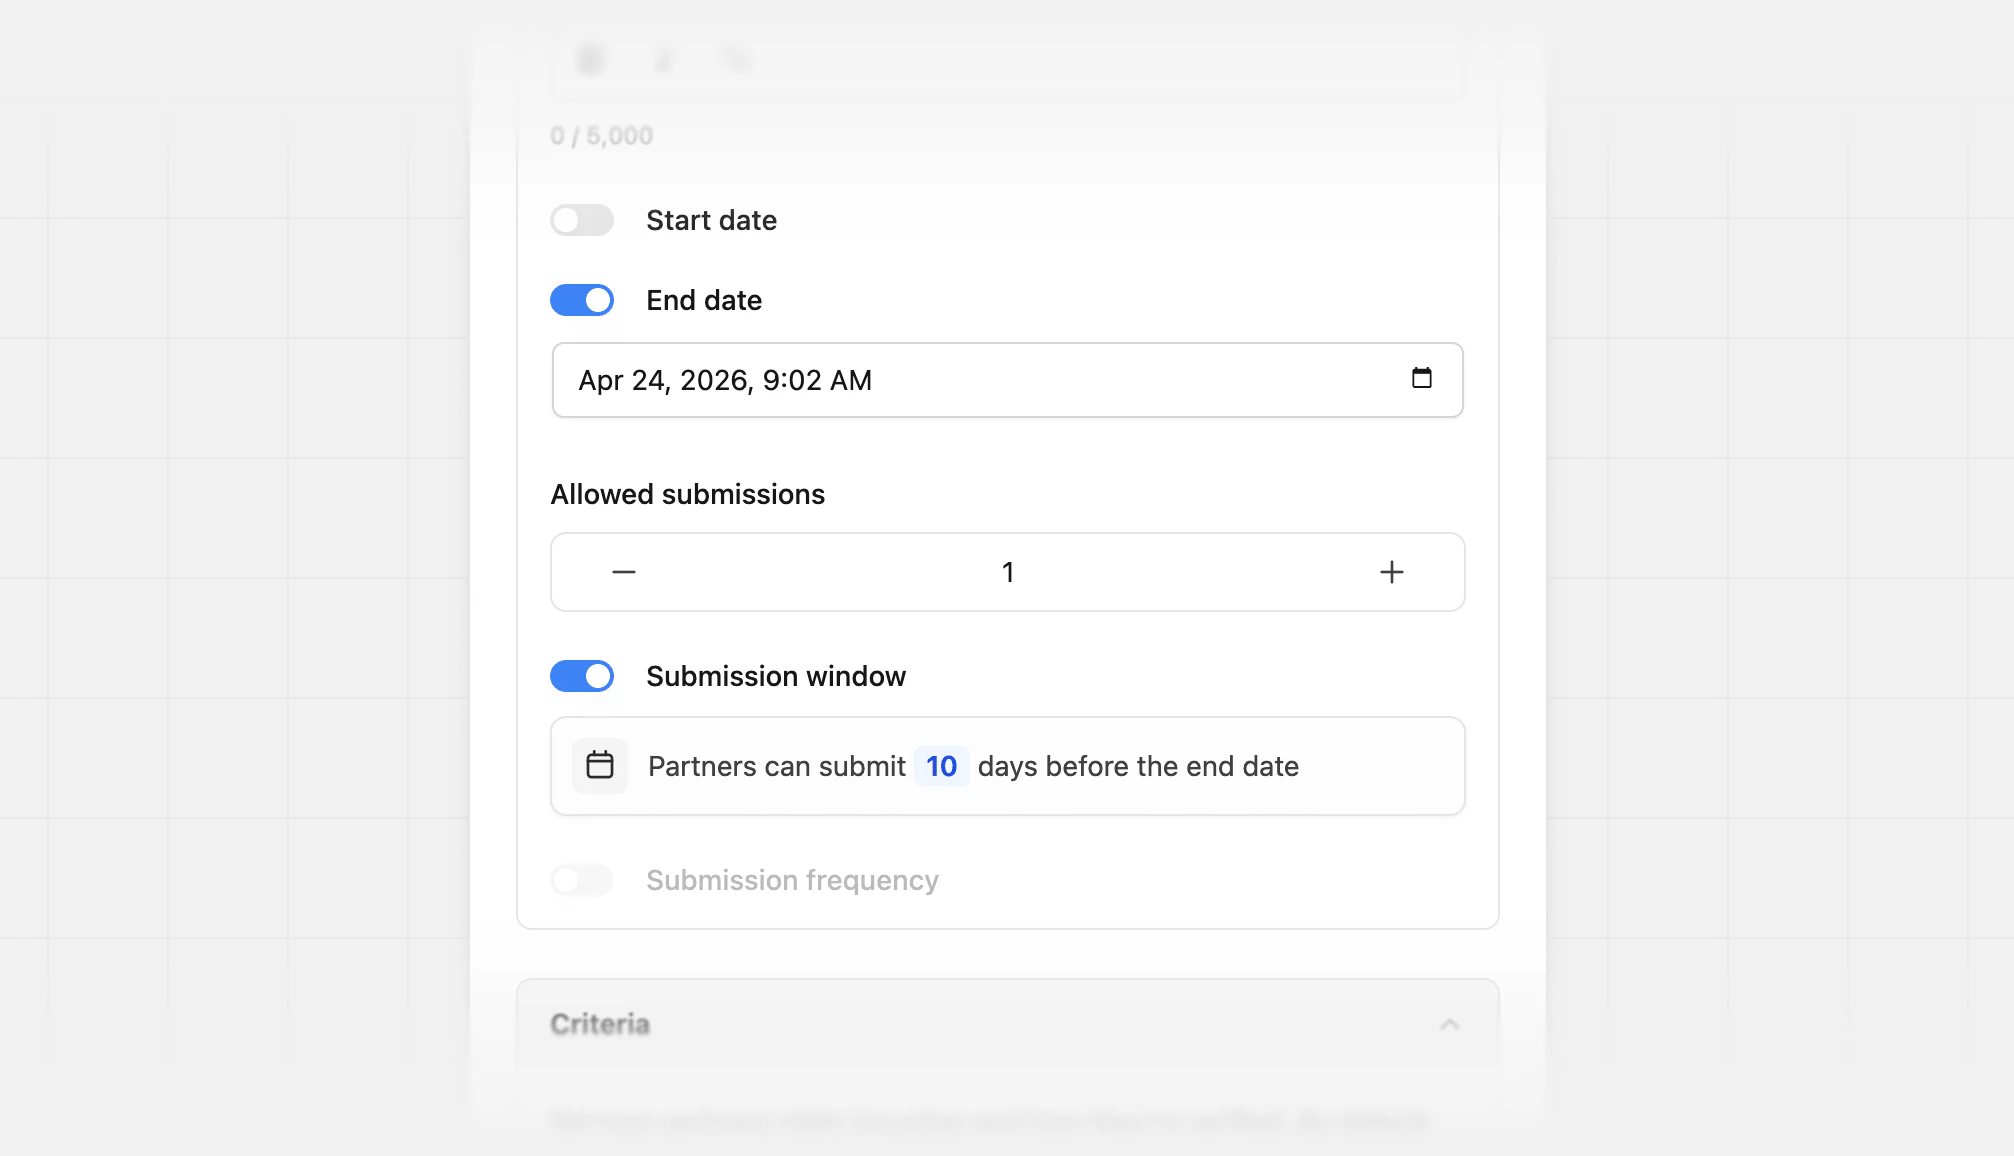Screen dimensions: 2014x1156
Task: Click the leftmost icon in the top editor toolbar
Action: tap(590, 60)
